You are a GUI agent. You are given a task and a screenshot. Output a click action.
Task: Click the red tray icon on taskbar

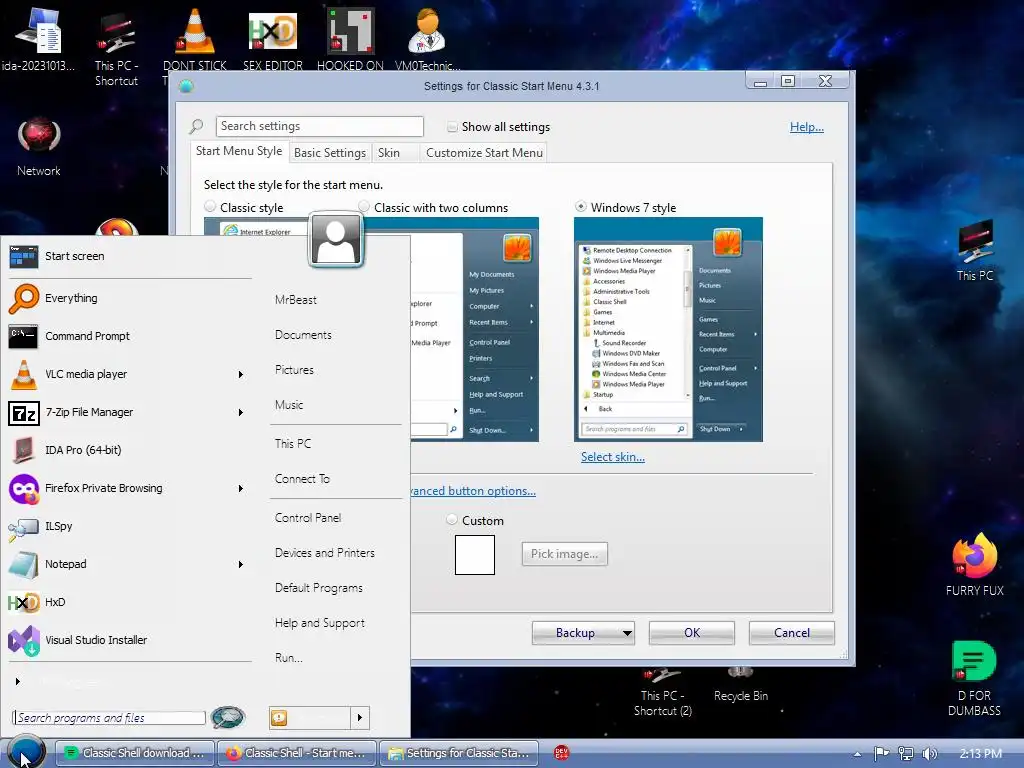[x=561, y=753]
